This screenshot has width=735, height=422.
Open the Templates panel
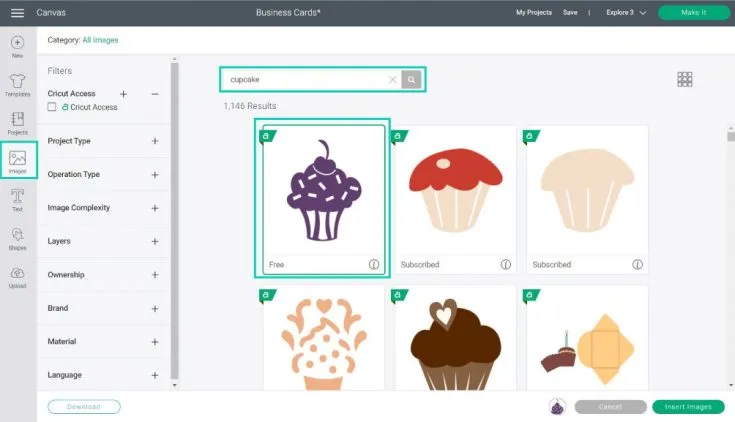click(x=17, y=84)
